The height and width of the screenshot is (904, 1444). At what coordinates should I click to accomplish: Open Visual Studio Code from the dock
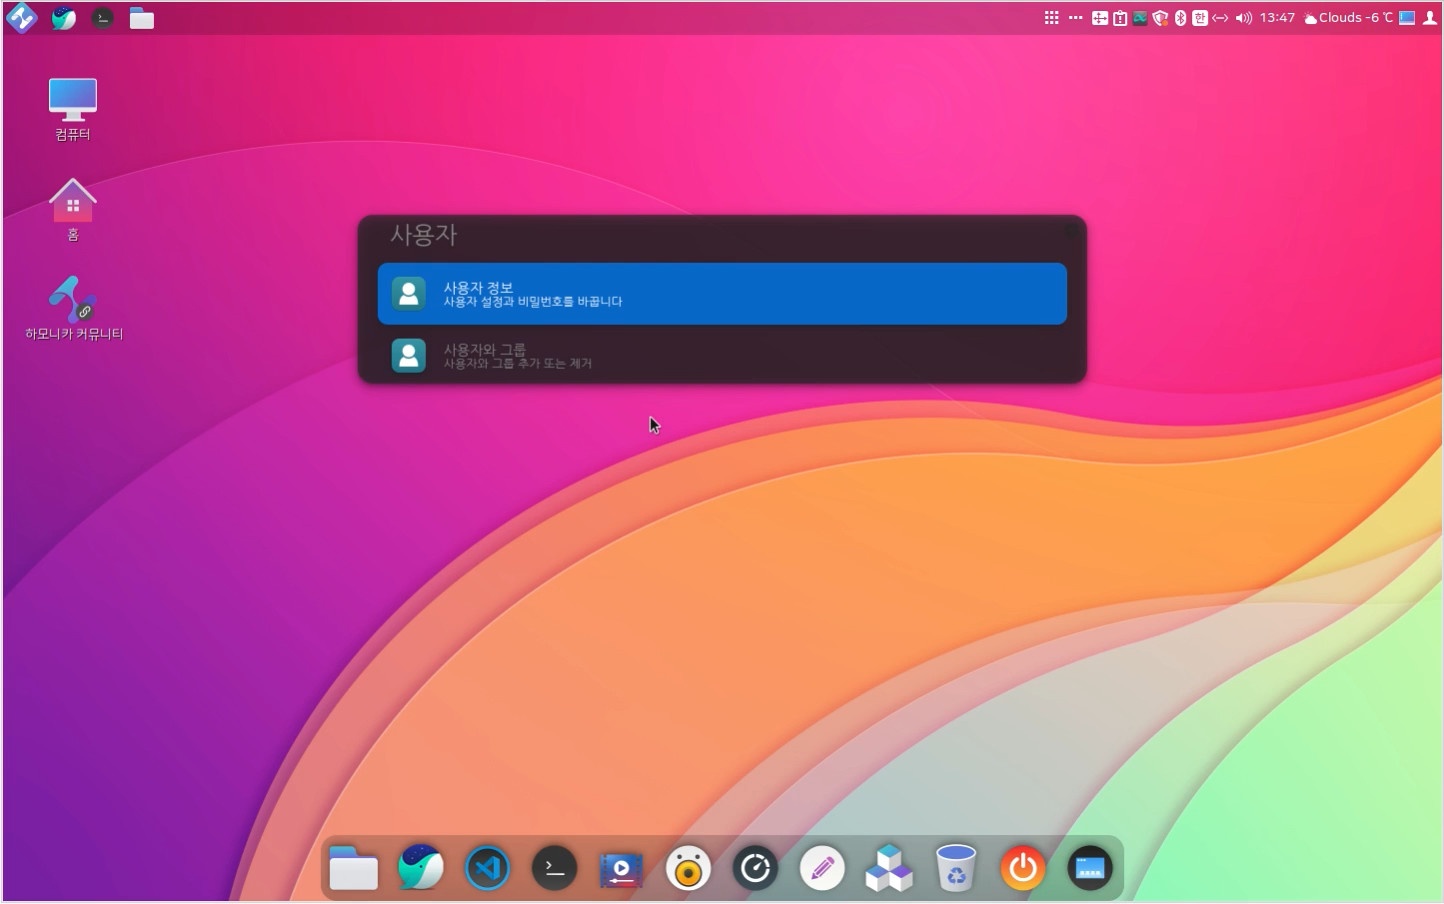[487, 868]
